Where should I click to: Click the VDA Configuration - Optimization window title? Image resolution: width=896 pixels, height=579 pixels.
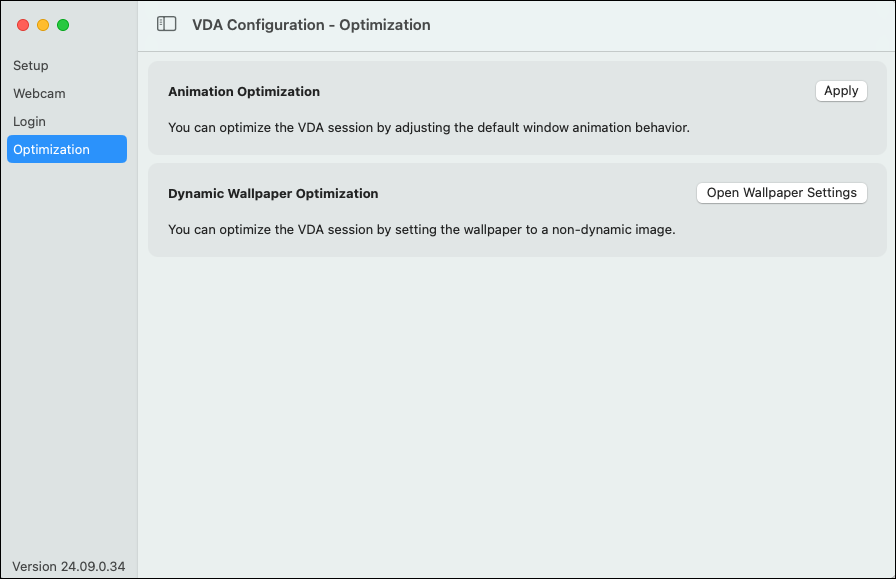(x=311, y=25)
